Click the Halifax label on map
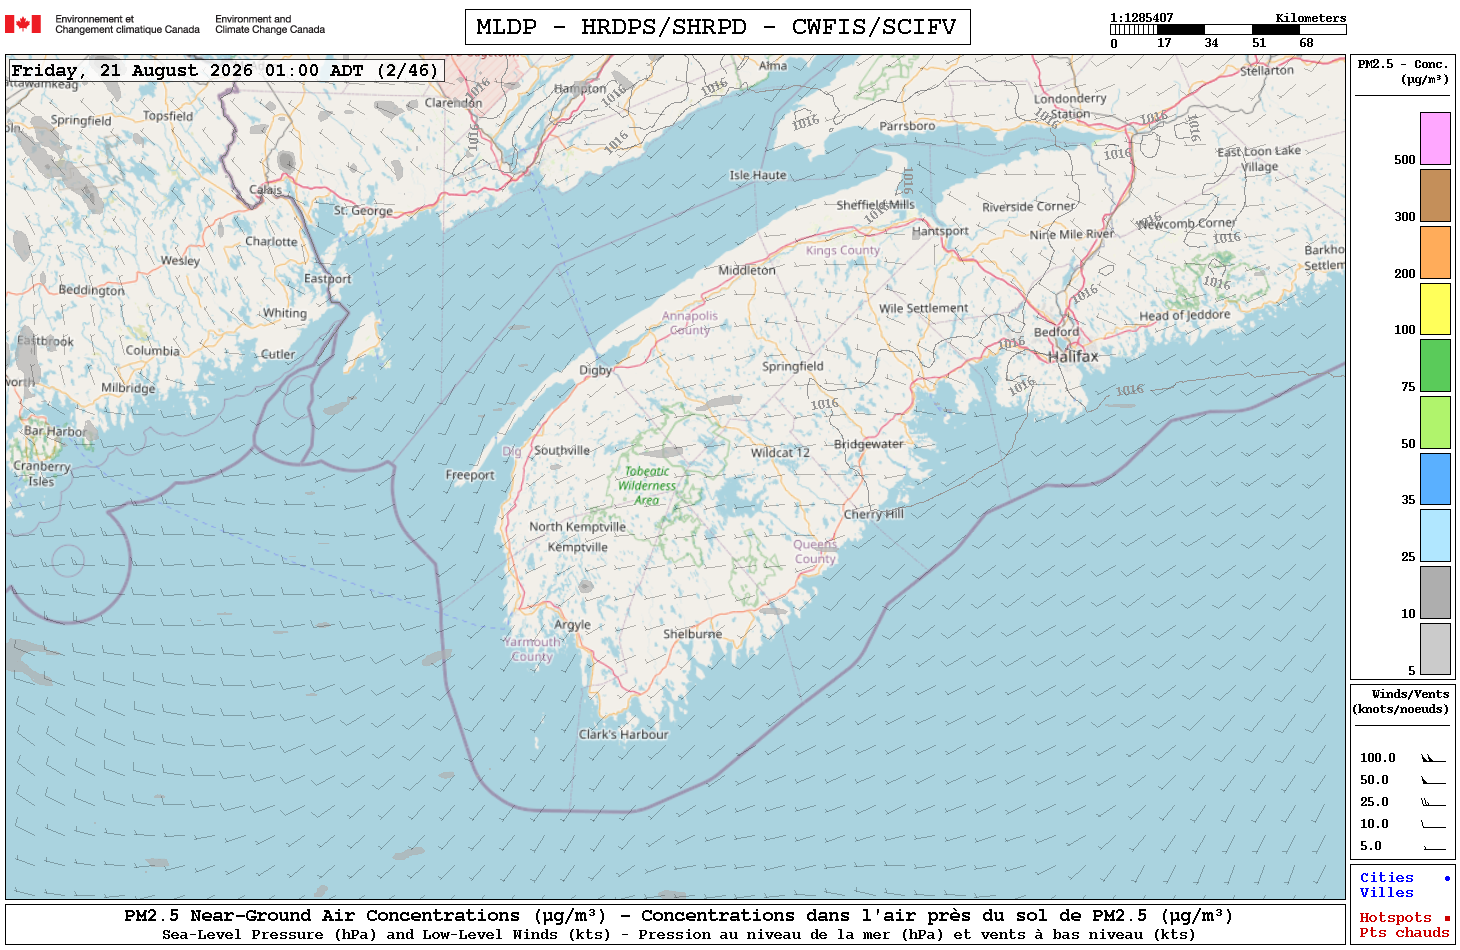 1073,356
